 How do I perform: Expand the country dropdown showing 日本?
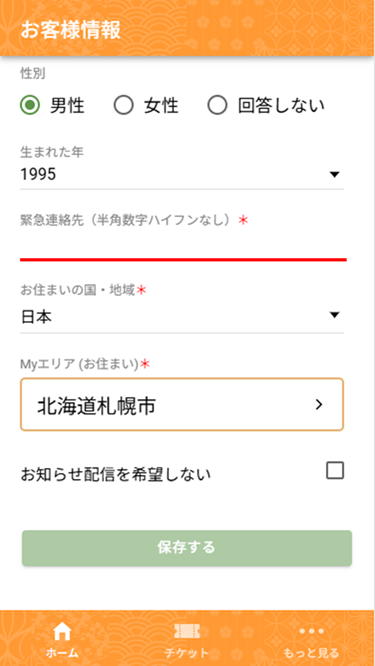[182, 317]
